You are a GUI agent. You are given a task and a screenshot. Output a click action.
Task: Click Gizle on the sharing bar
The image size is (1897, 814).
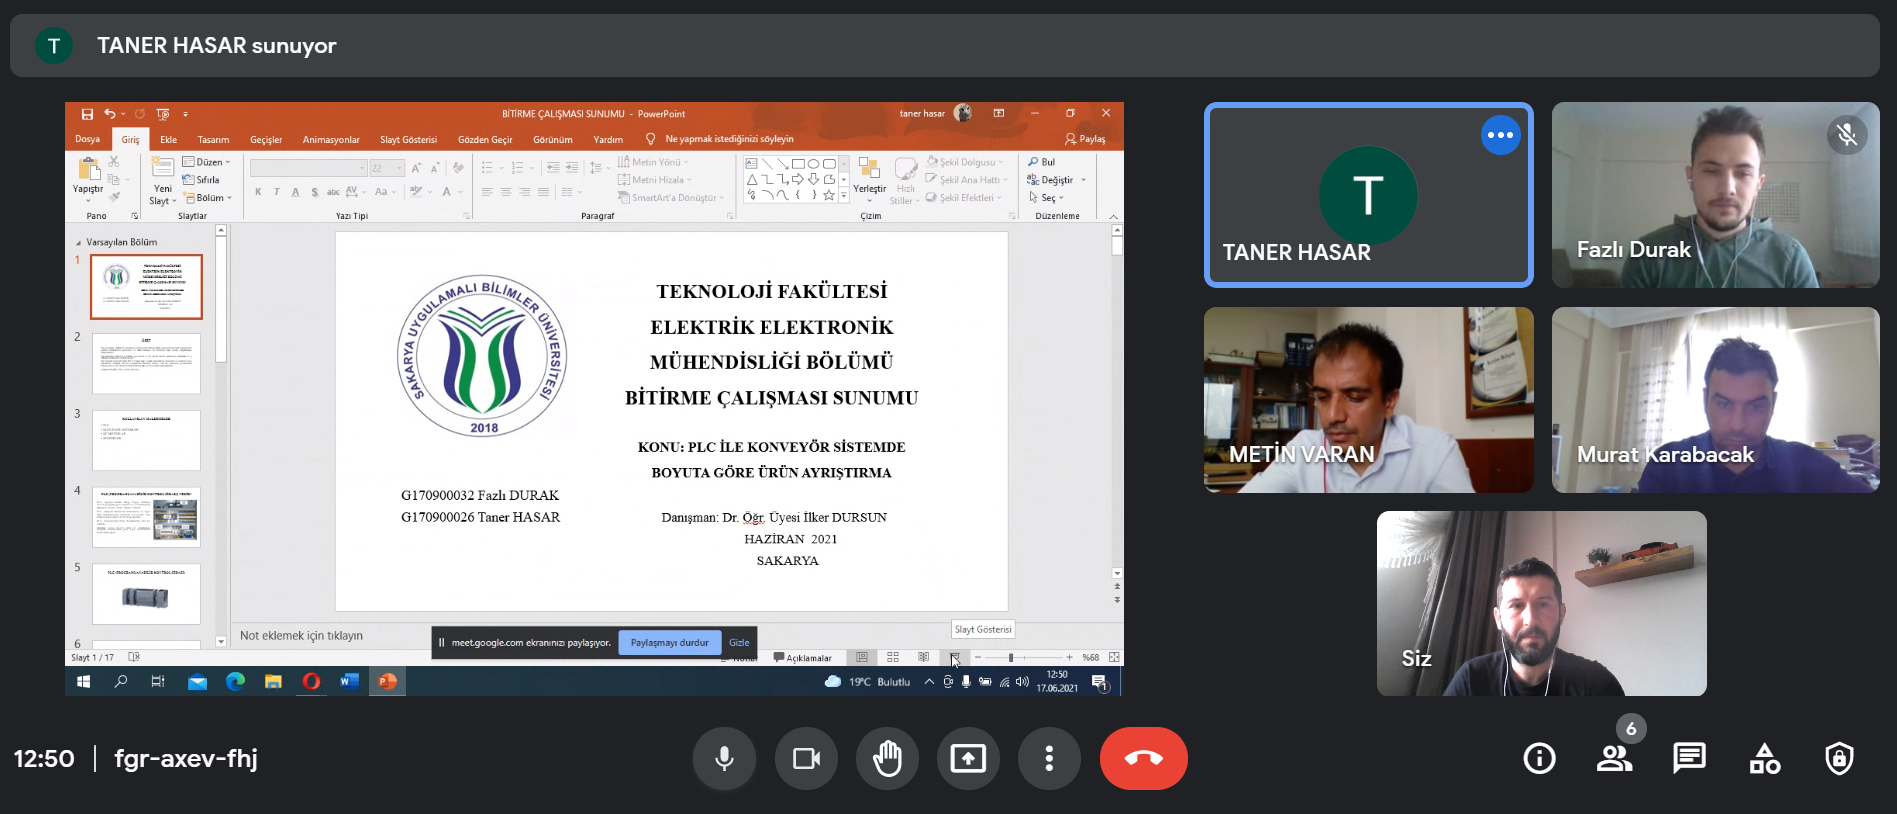coord(739,643)
